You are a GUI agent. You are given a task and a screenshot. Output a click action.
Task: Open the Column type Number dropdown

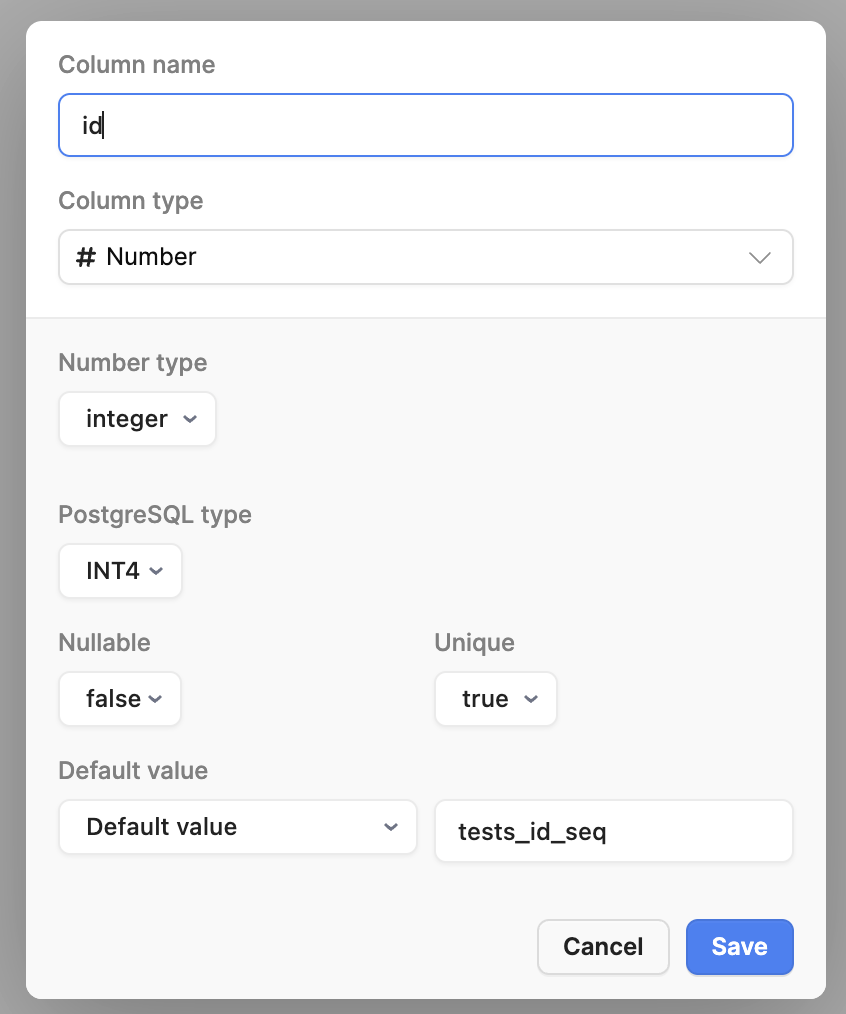pos(426,257)
